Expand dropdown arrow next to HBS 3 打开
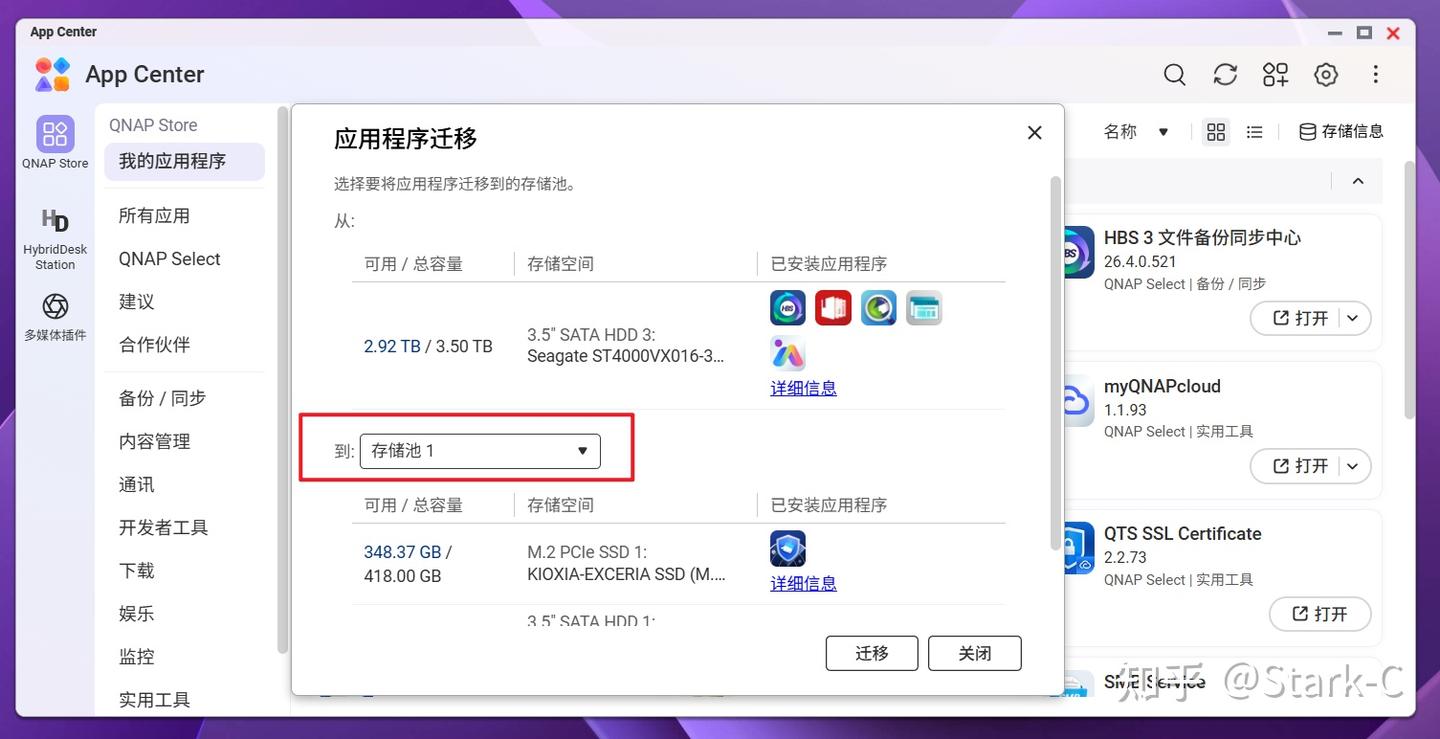The image size is (1440, 739). [x=1353, y=318]
